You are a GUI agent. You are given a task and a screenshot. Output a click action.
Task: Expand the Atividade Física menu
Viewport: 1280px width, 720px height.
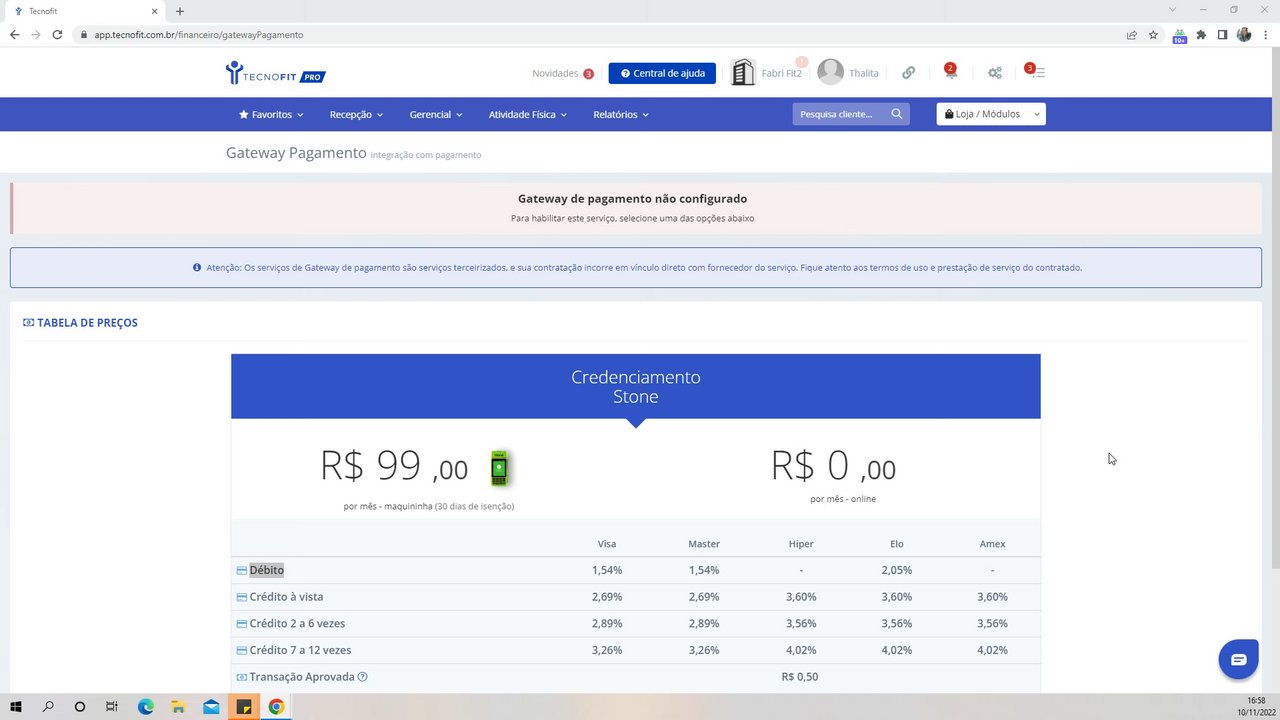[x=528, y=114]
